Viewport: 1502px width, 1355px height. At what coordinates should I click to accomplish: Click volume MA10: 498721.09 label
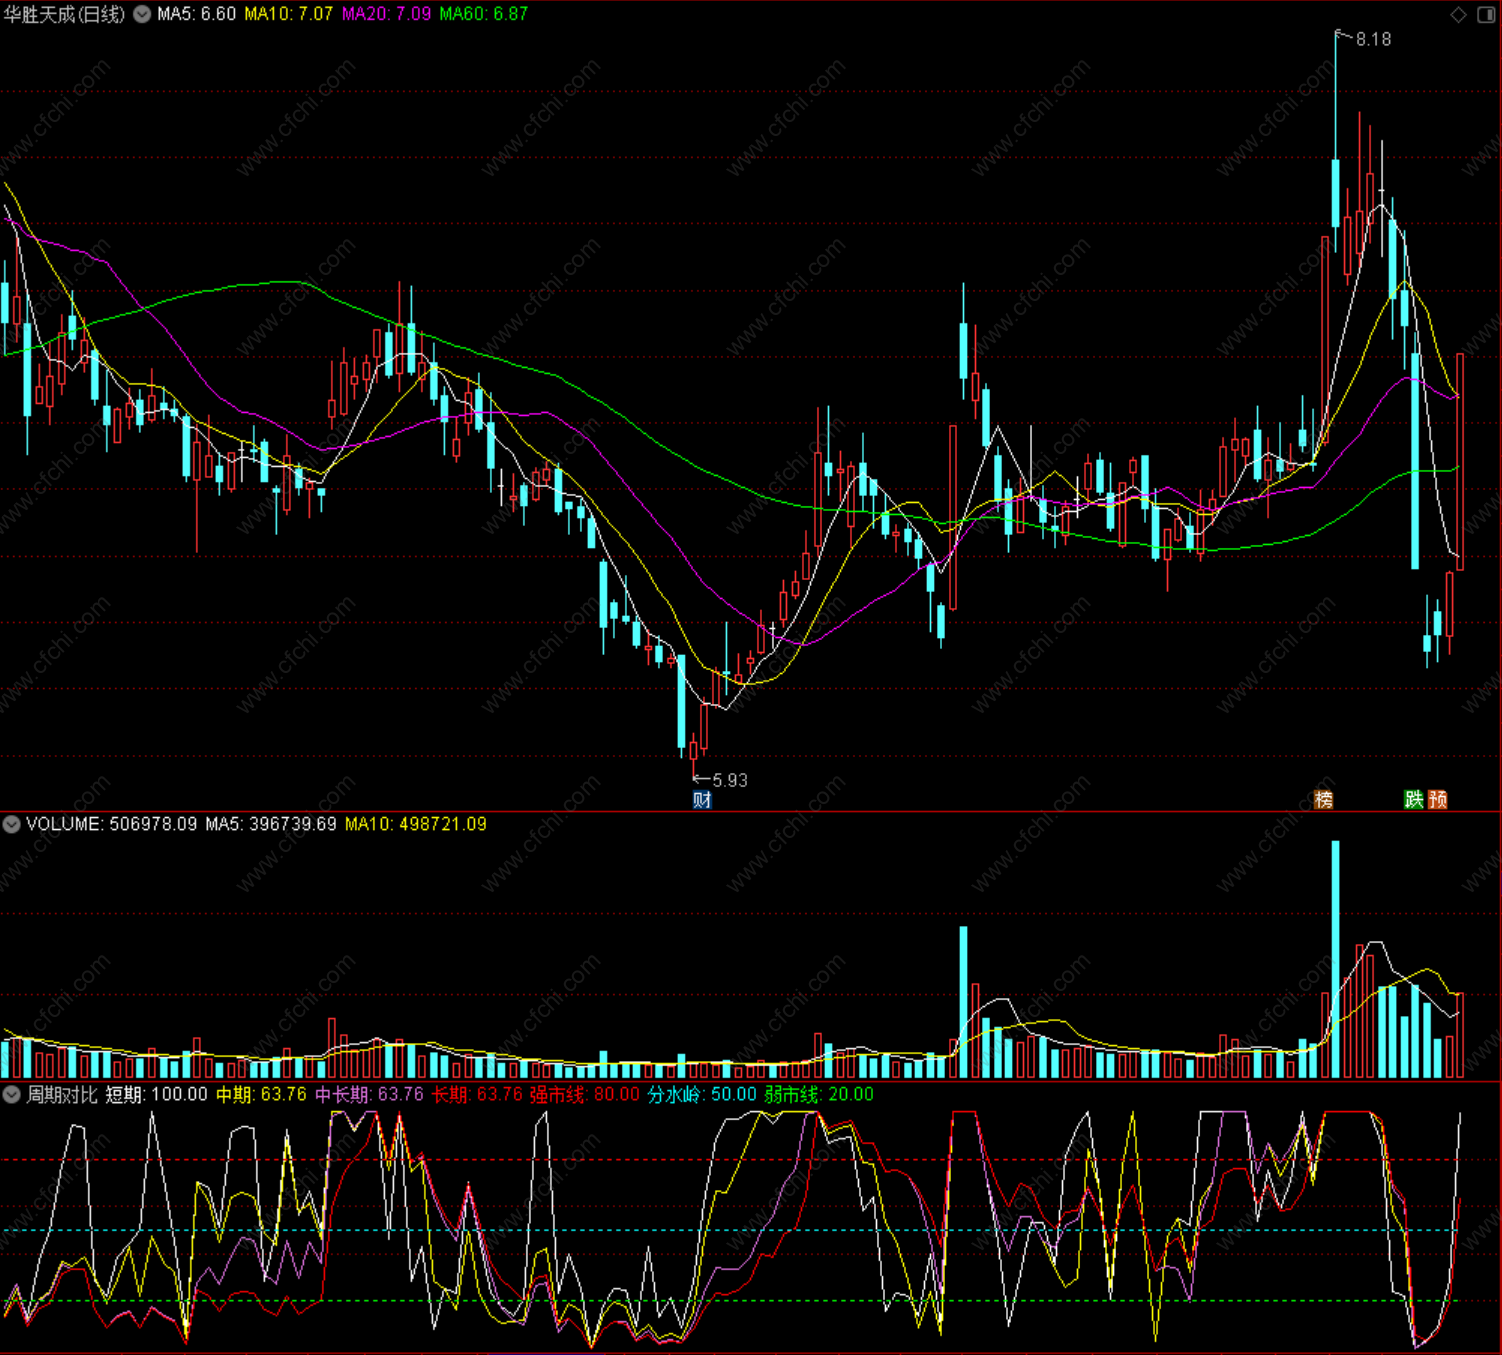pos(416,824)
